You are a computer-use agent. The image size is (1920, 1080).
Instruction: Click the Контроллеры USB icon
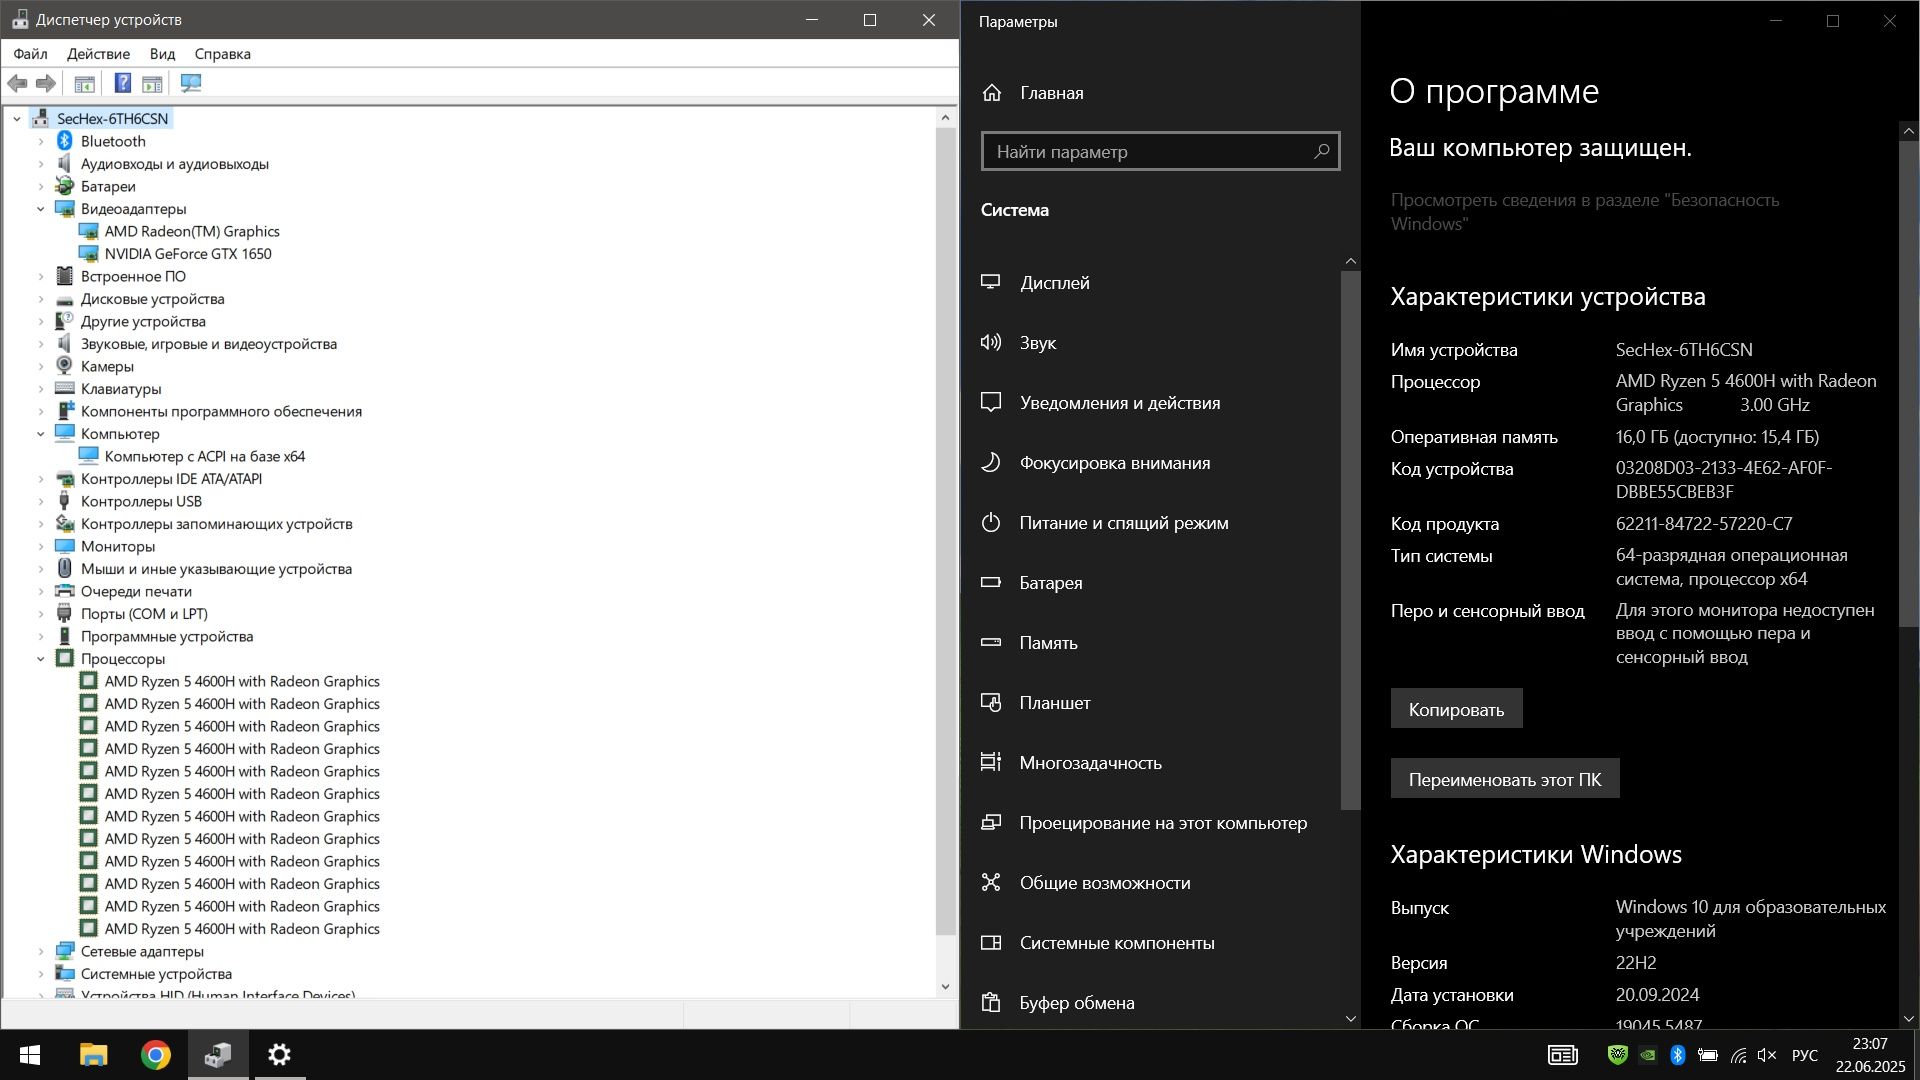65,501
